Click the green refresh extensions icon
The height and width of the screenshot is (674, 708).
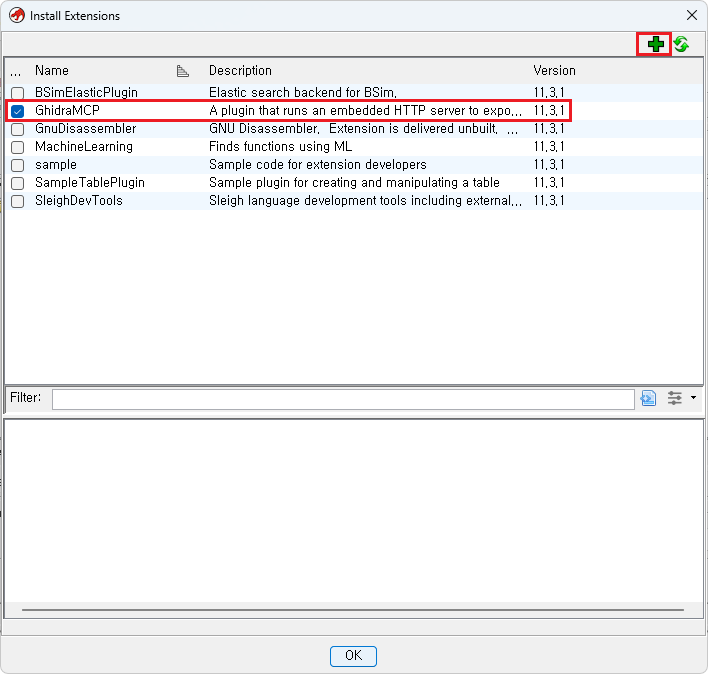[x=681, y=44]
